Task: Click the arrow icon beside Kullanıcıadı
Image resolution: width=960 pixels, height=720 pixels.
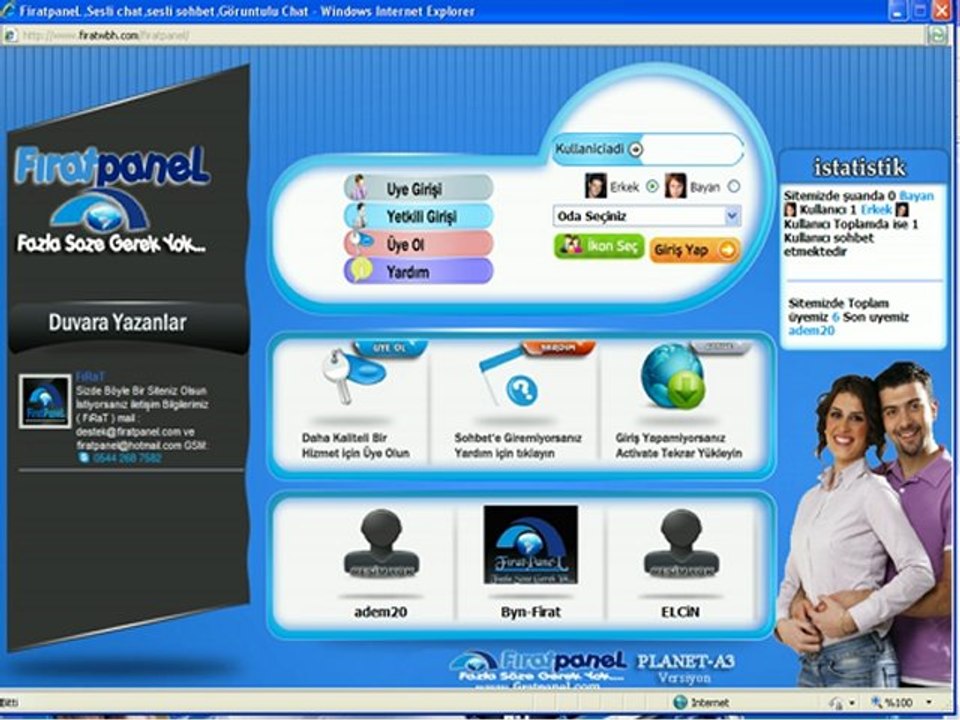Action: (636, 149)
